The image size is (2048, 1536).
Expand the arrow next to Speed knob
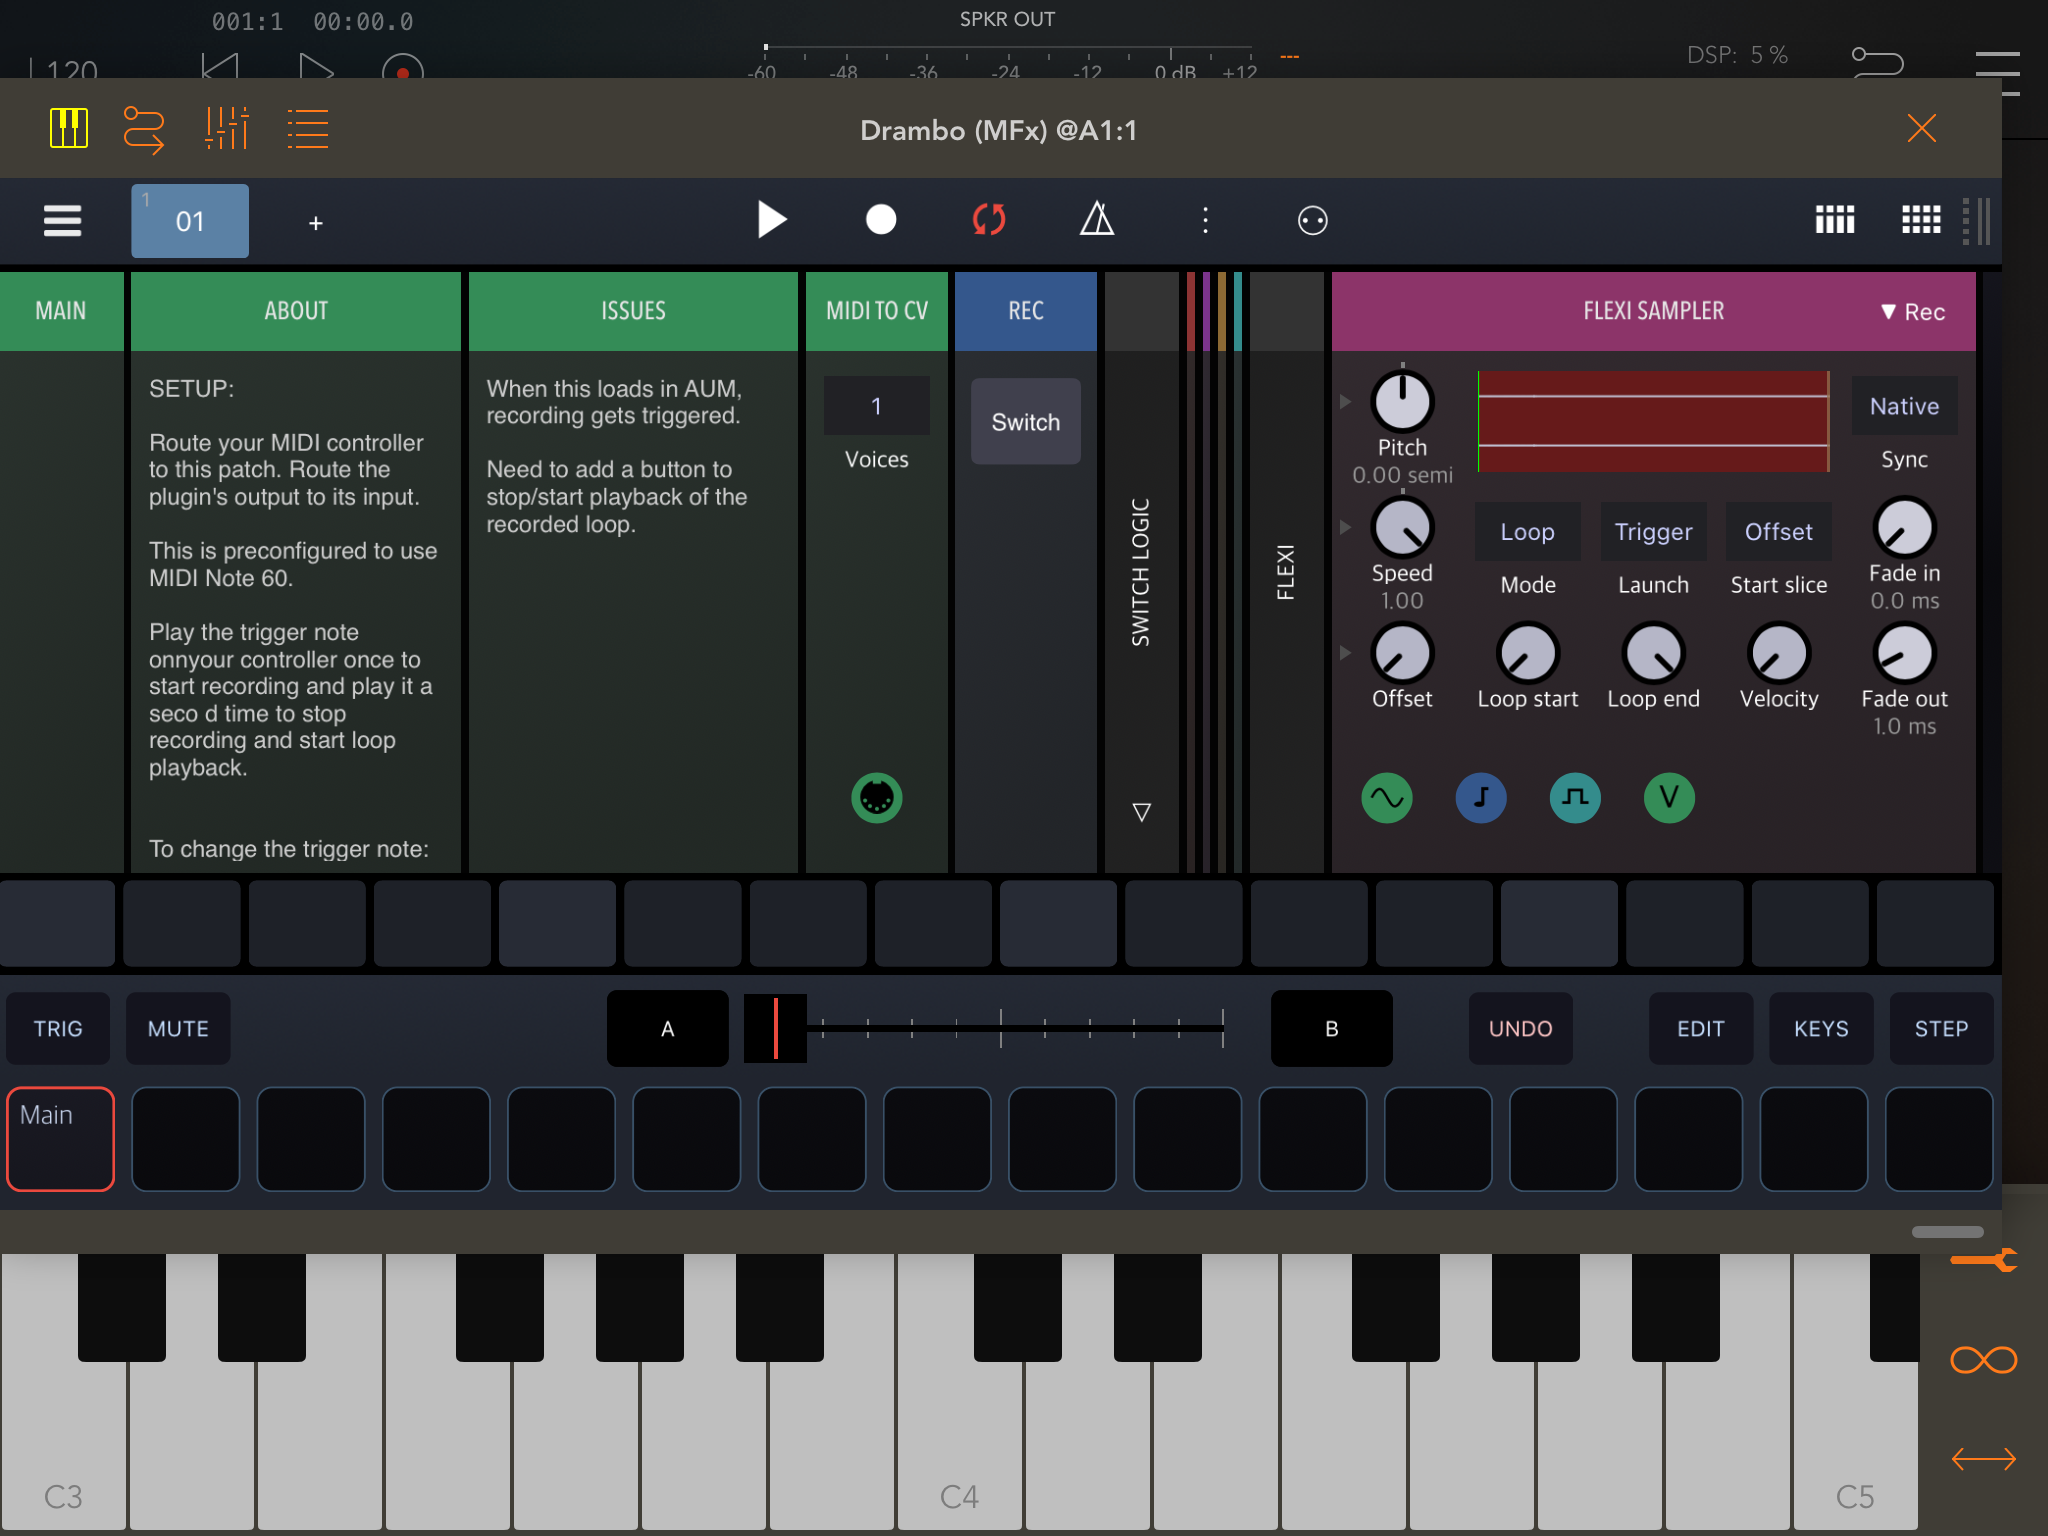coord(1345,527)
